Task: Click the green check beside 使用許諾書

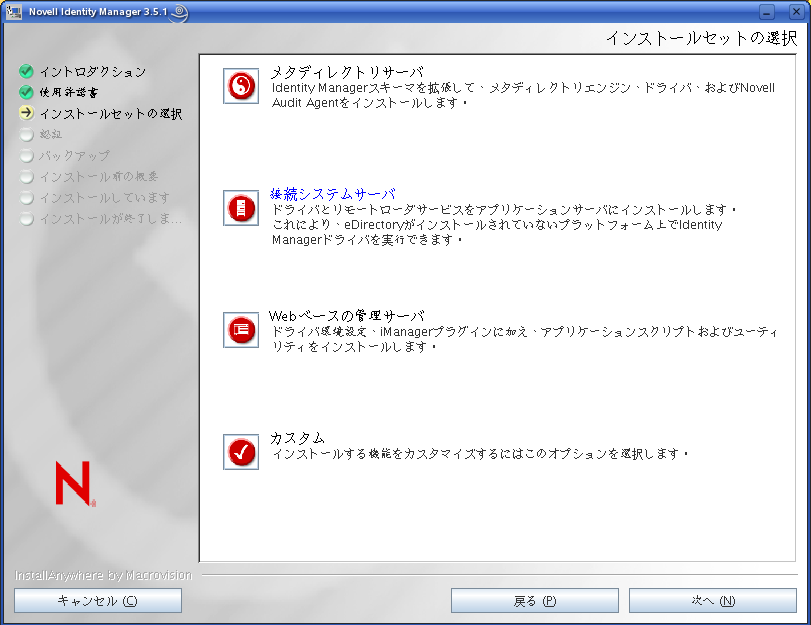Action: (x=24, y=92)
